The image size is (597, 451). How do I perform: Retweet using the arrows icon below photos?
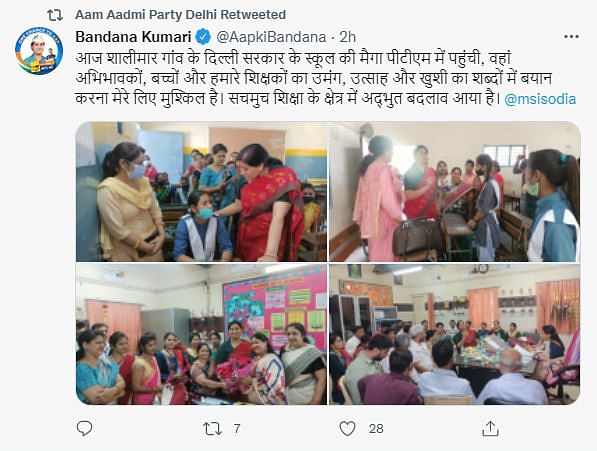tap(212, 429)
